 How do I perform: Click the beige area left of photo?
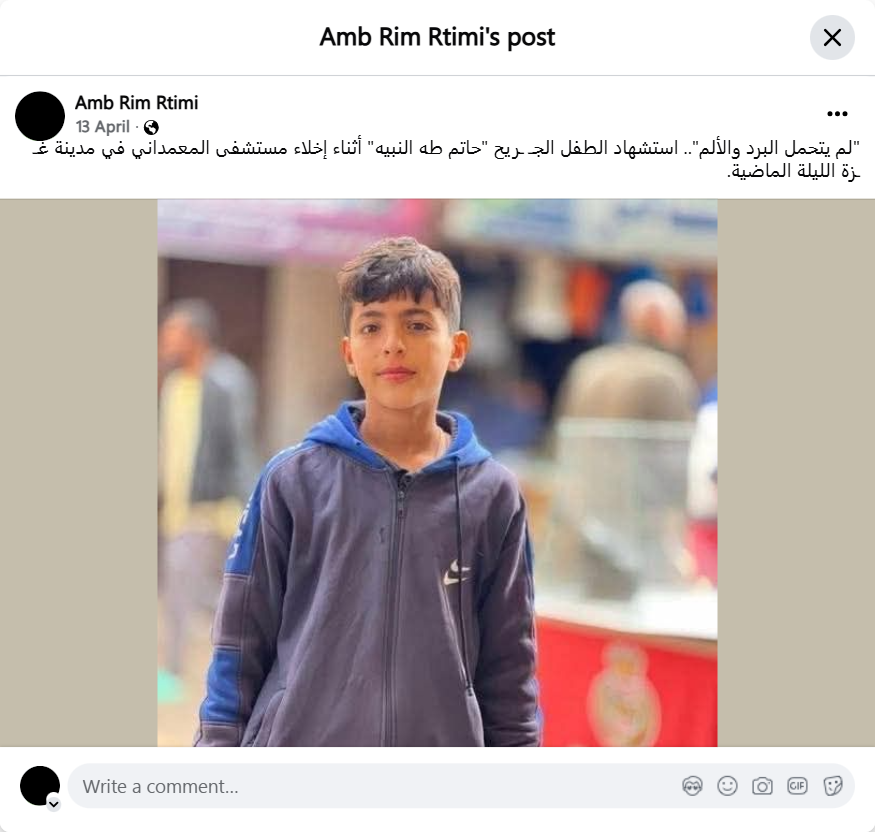79,473
